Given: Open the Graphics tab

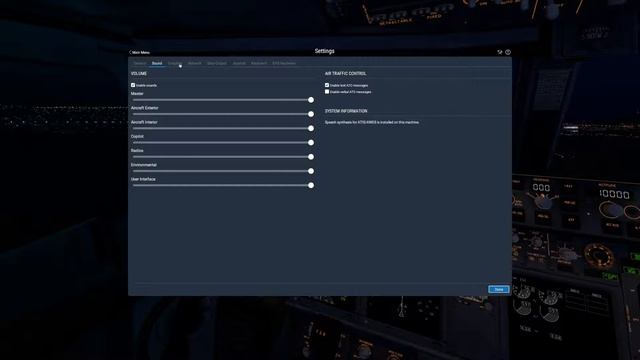Looking at the screenshot, I should pos(175,63).
